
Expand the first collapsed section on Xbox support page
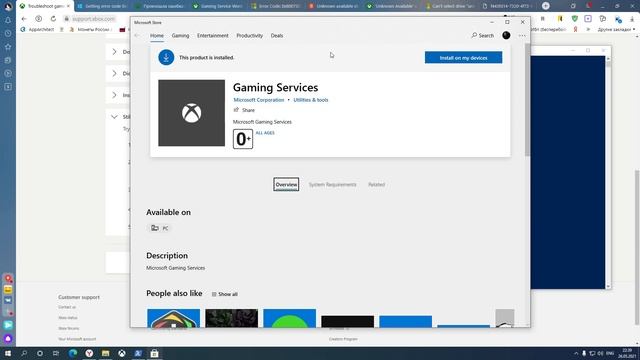tap(114, 52)
